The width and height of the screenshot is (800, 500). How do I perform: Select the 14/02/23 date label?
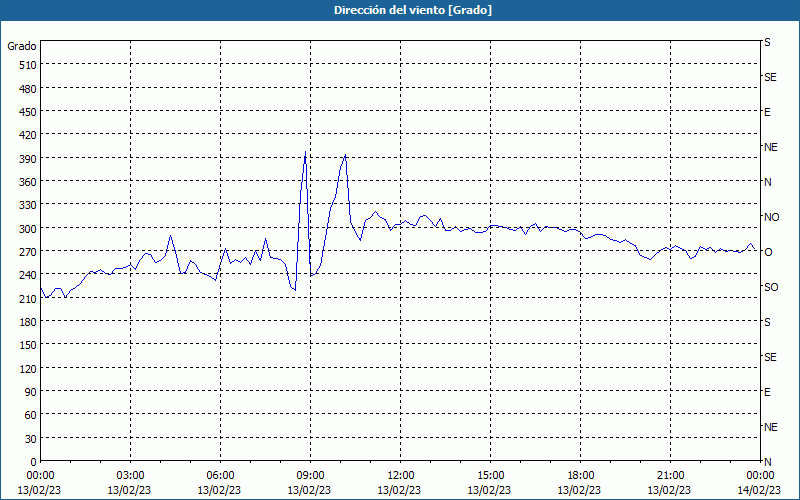760,490
